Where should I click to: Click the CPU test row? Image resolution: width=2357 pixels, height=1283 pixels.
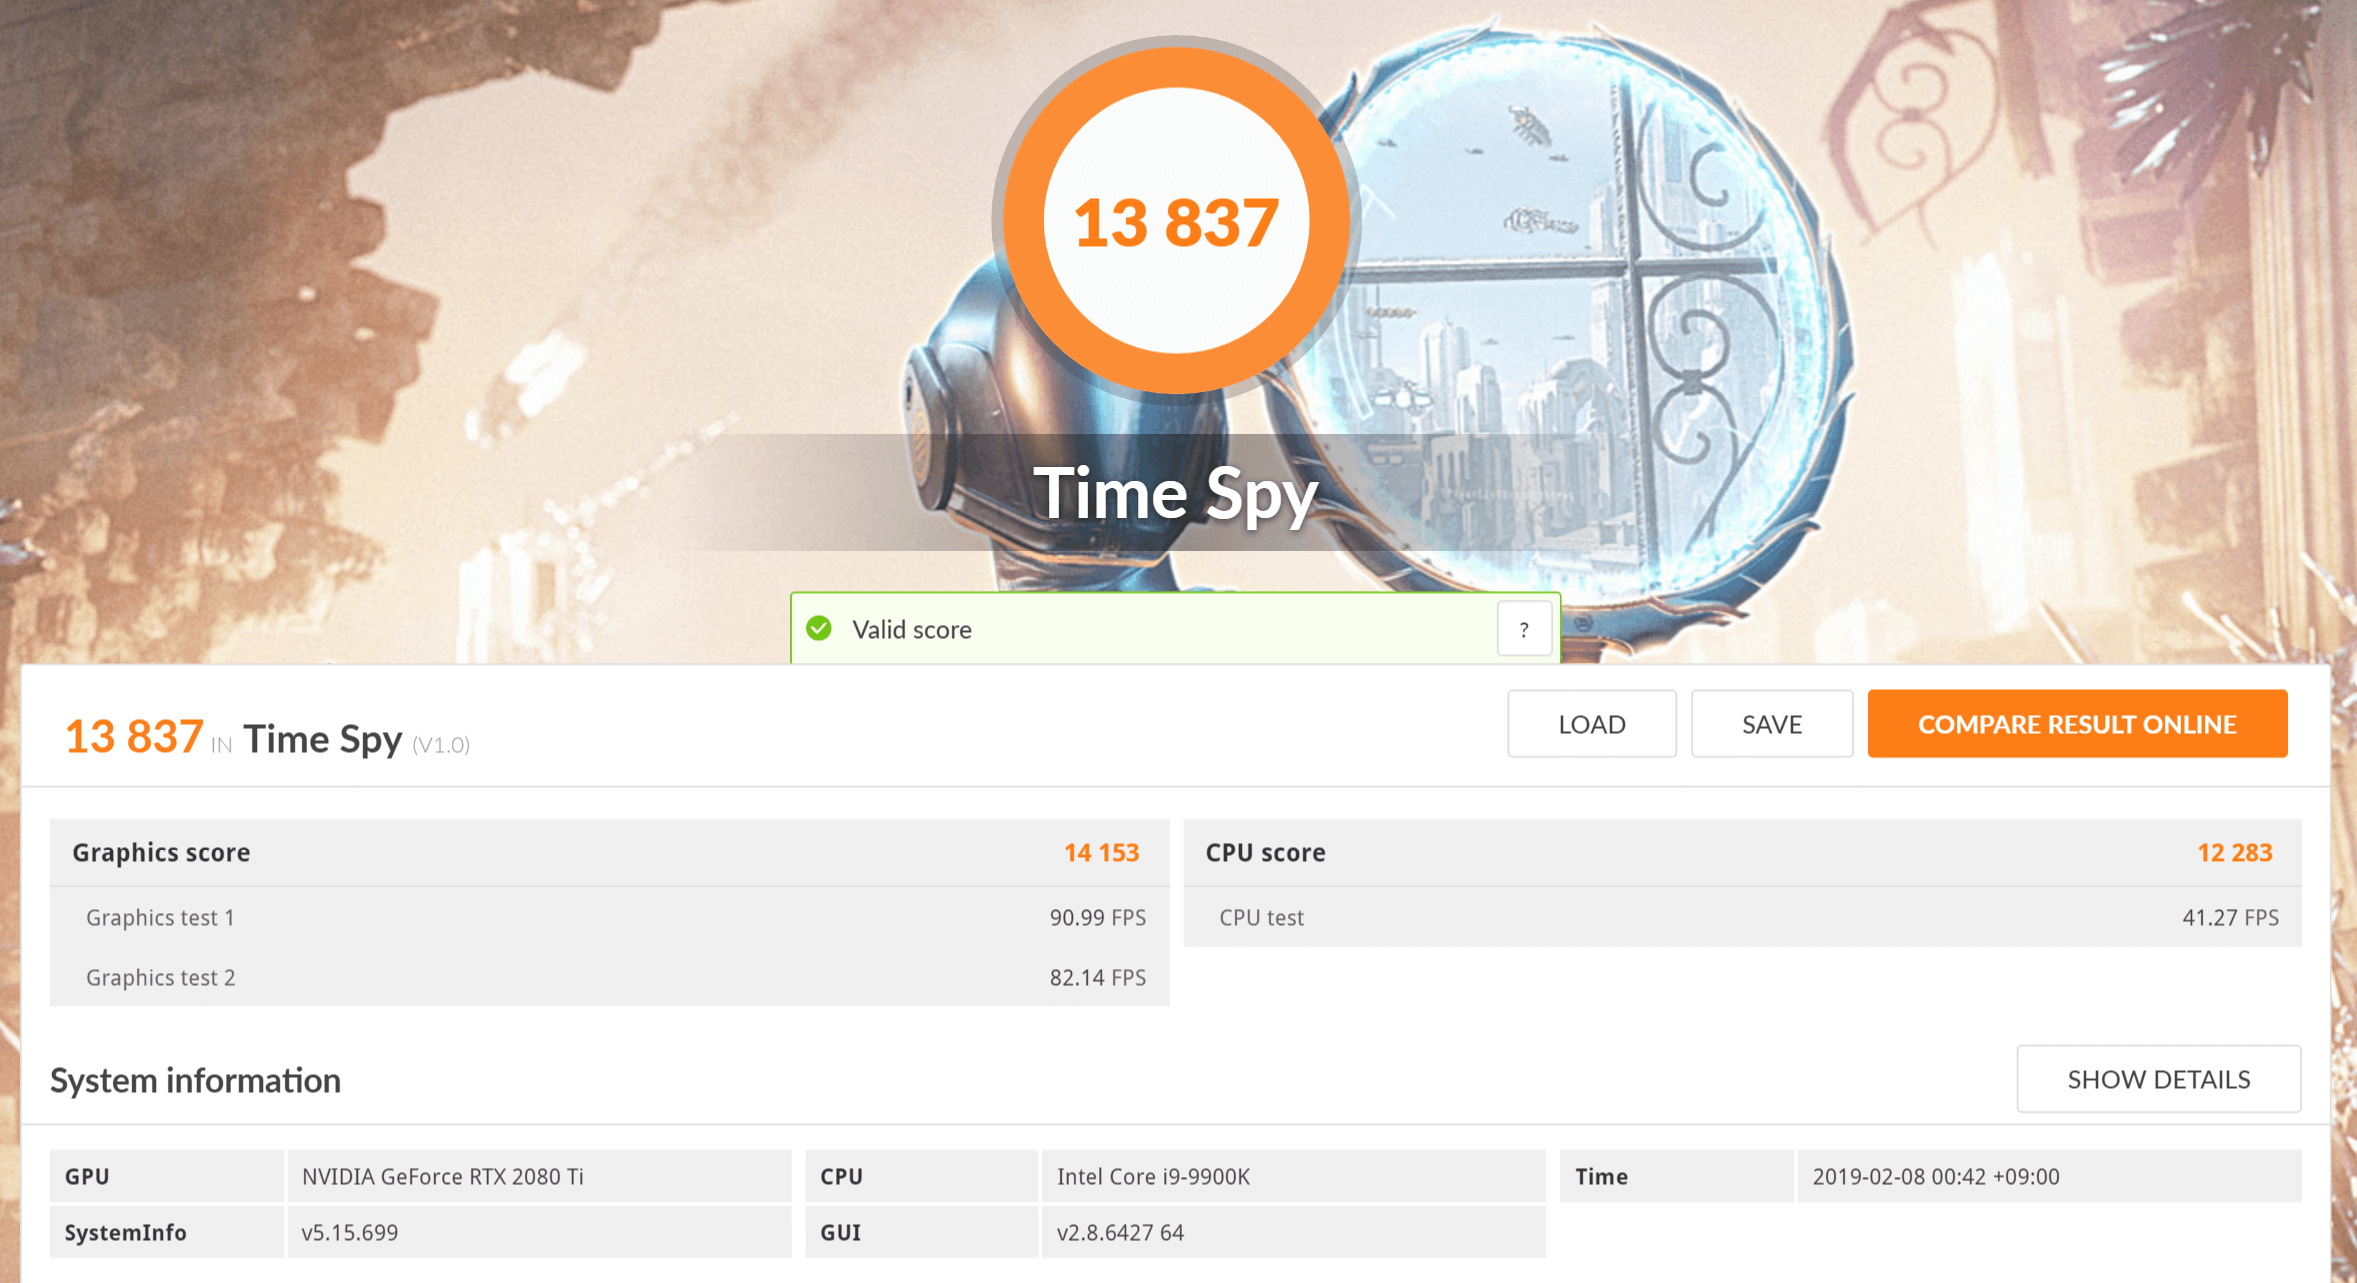(1741, 918)
